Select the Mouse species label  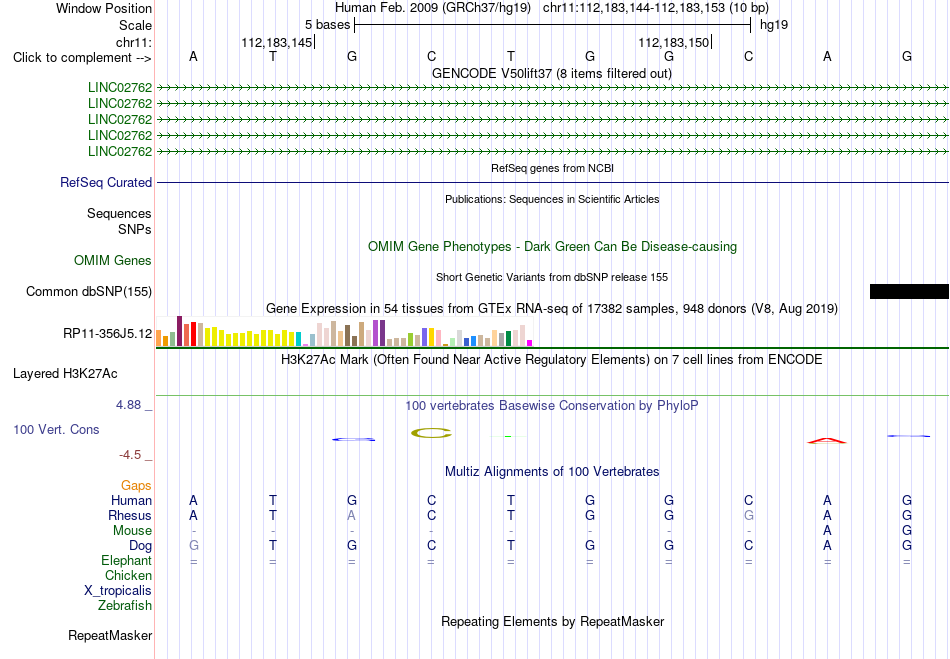pyautogui.click(x=133, y=531)
